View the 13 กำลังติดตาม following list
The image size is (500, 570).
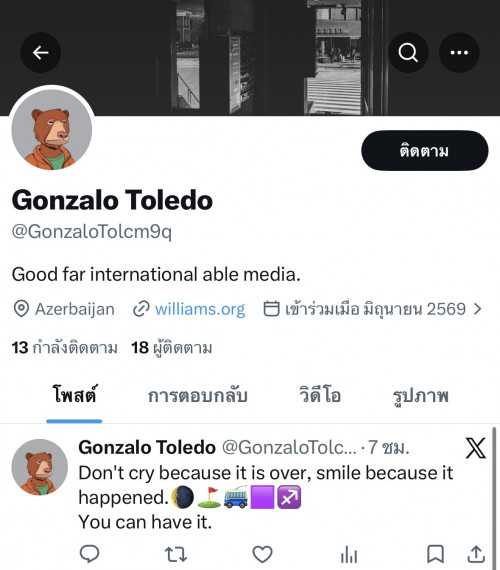[x=65, y=348]
